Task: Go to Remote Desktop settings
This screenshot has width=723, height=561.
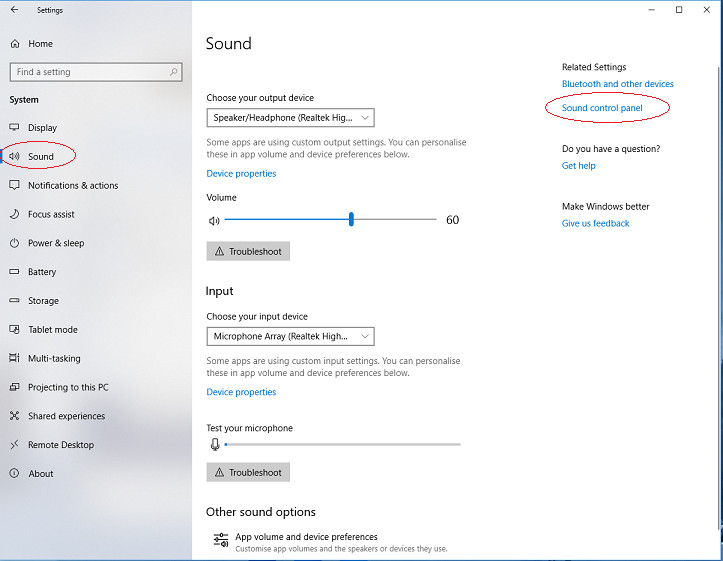Action: pos(61,445)
